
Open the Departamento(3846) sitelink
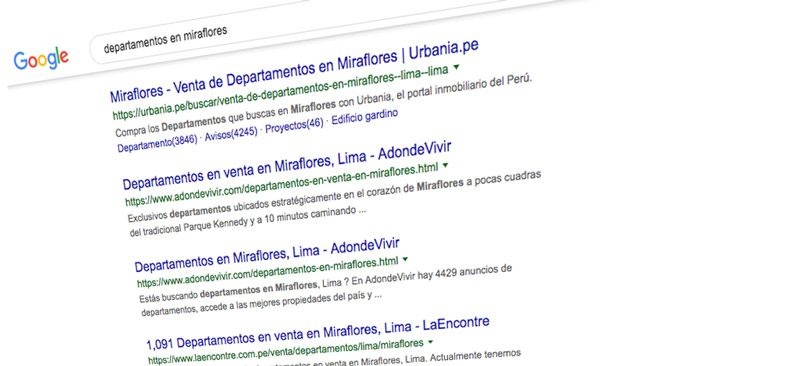coord(158,143)
